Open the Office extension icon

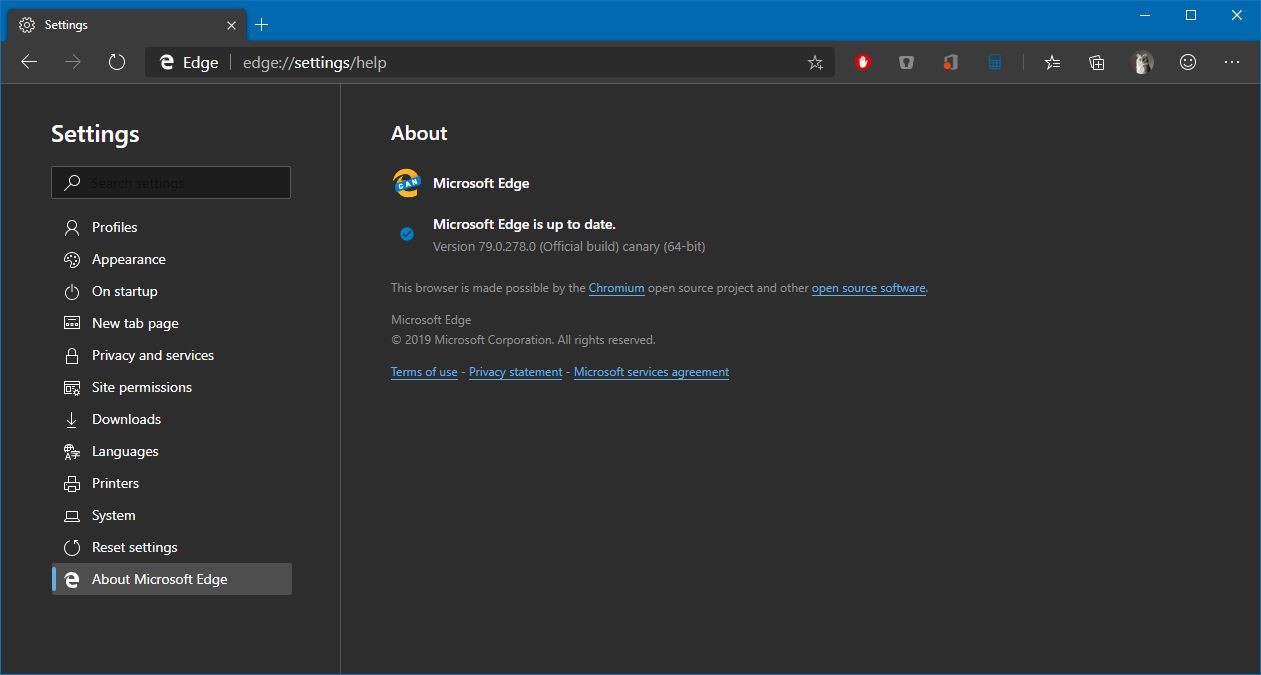coord(951,62)
